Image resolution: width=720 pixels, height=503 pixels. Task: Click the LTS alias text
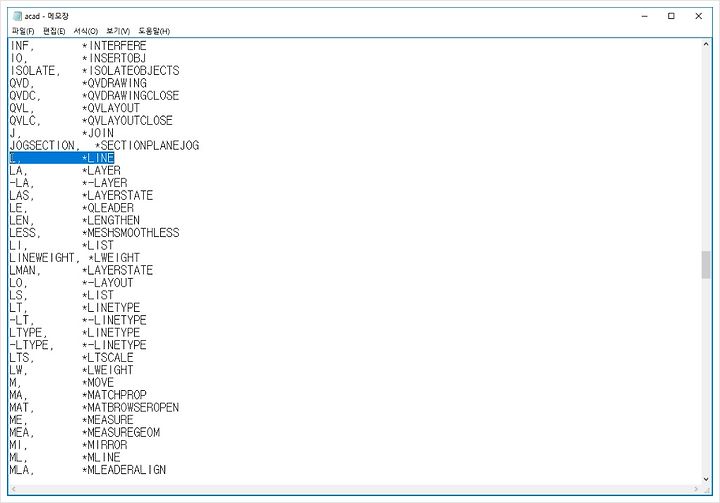pos(21,357)
